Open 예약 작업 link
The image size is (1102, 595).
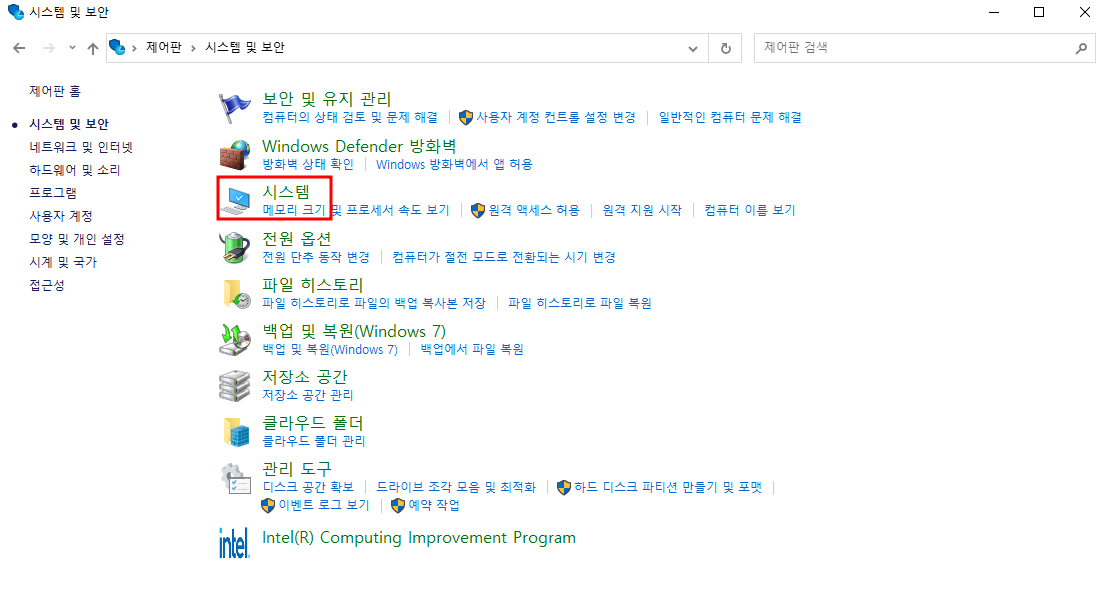pyautogui.click(x=434, y=505)
